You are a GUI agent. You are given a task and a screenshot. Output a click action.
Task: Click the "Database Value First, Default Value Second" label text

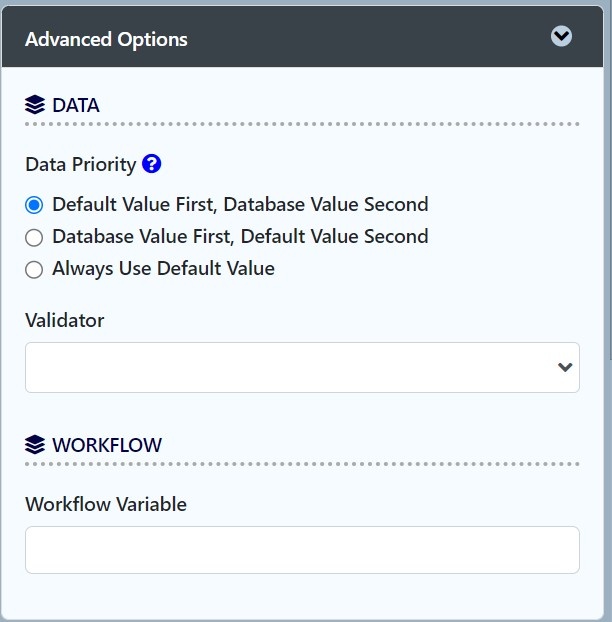[240, 237]
